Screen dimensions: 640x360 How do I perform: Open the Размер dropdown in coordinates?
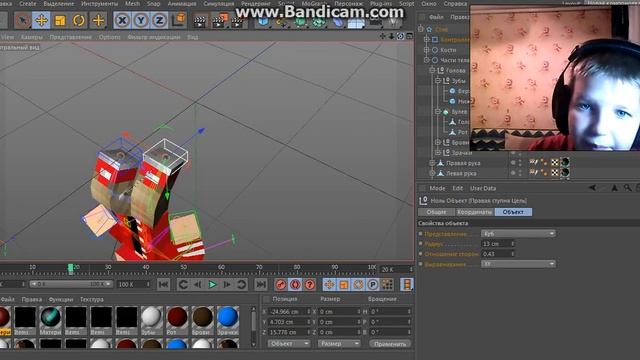339,344
